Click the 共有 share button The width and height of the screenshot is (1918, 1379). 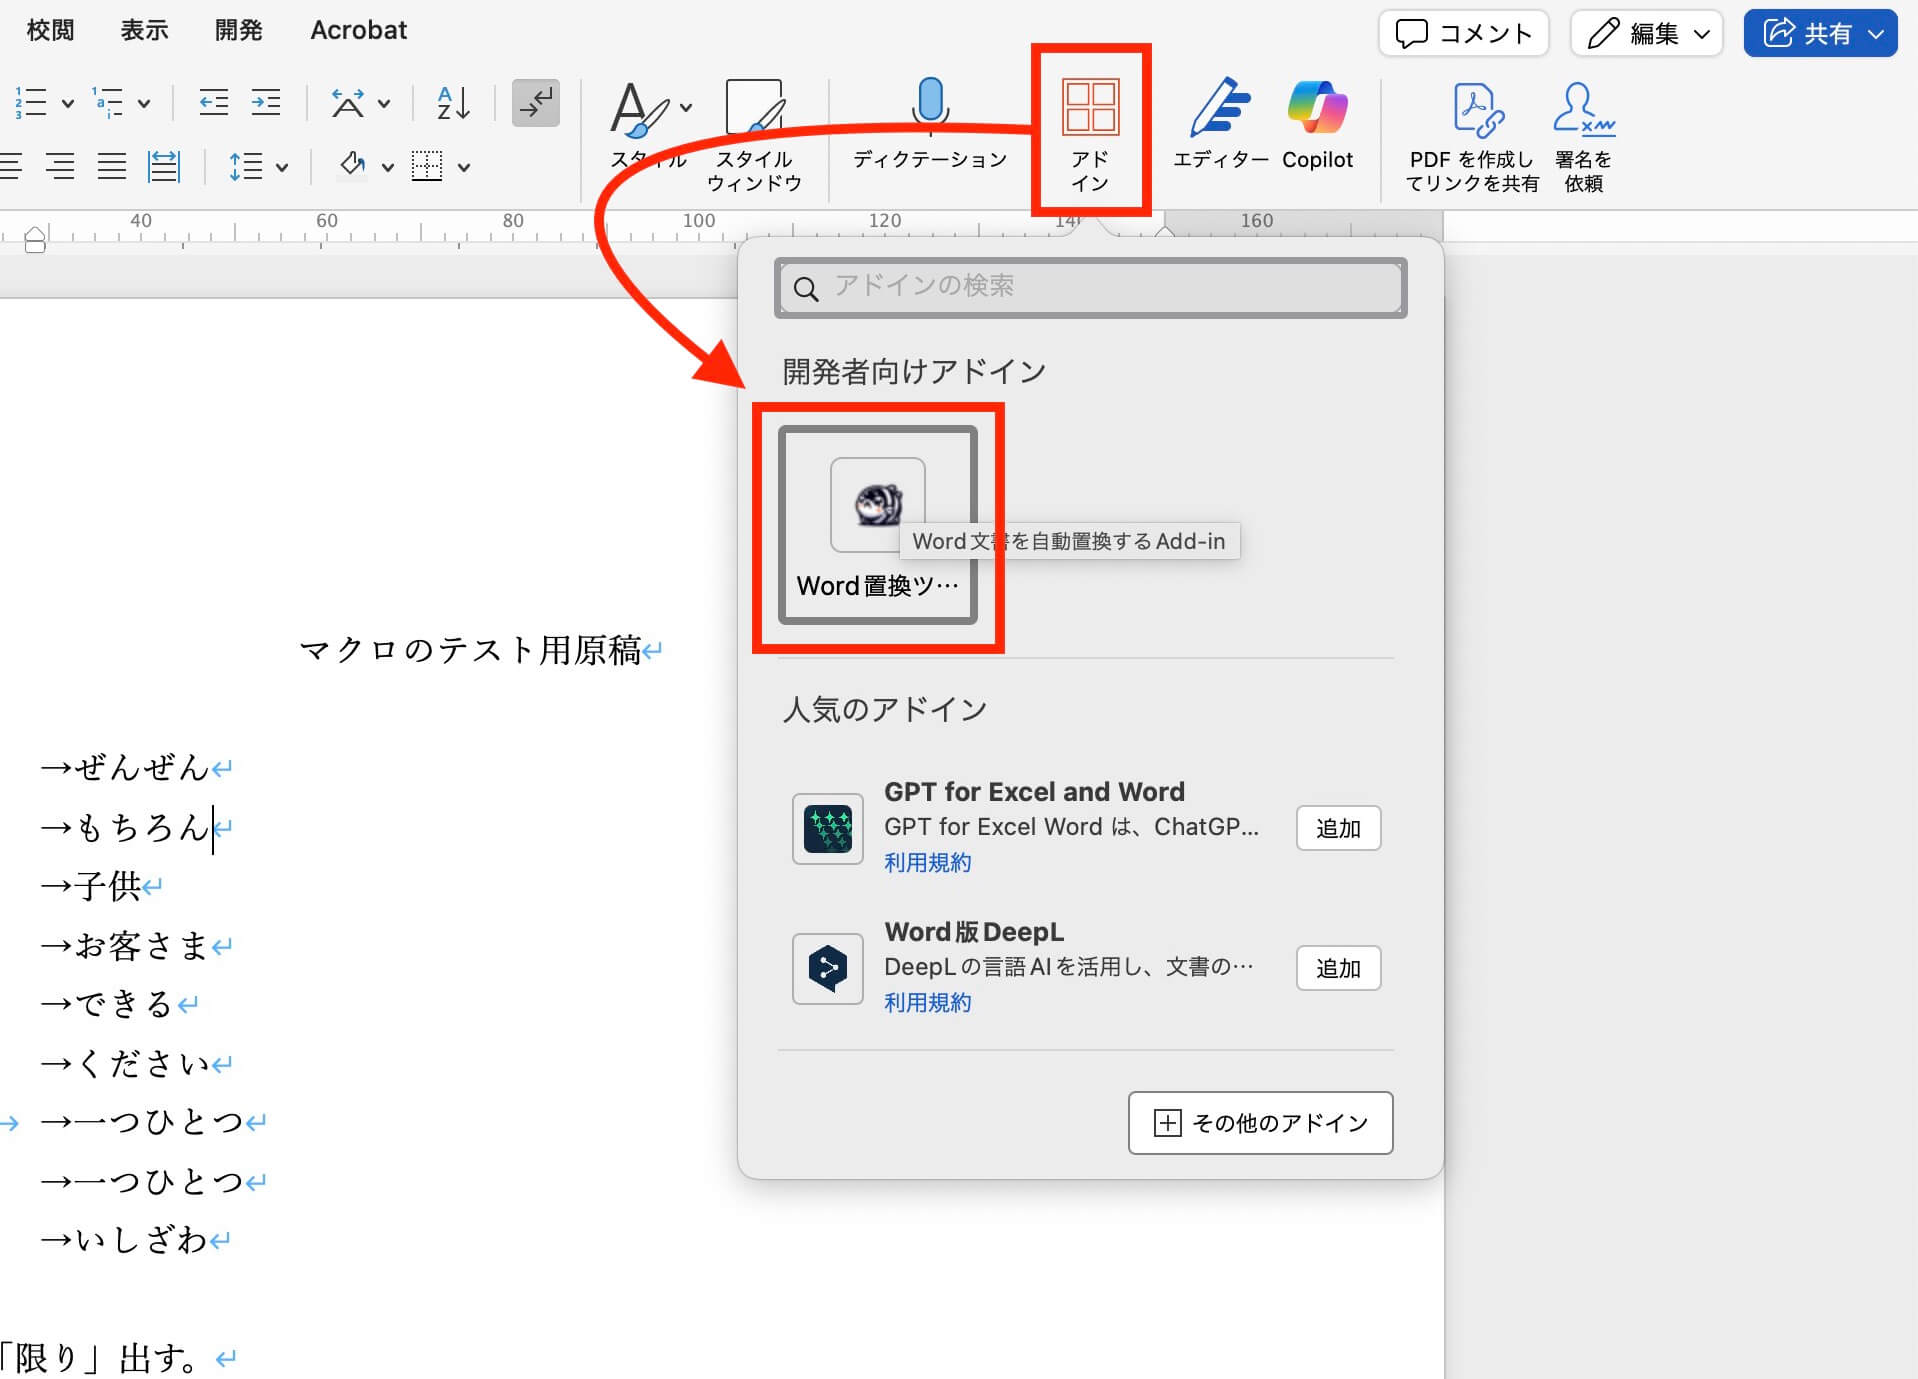click(x=1820, y=33)
